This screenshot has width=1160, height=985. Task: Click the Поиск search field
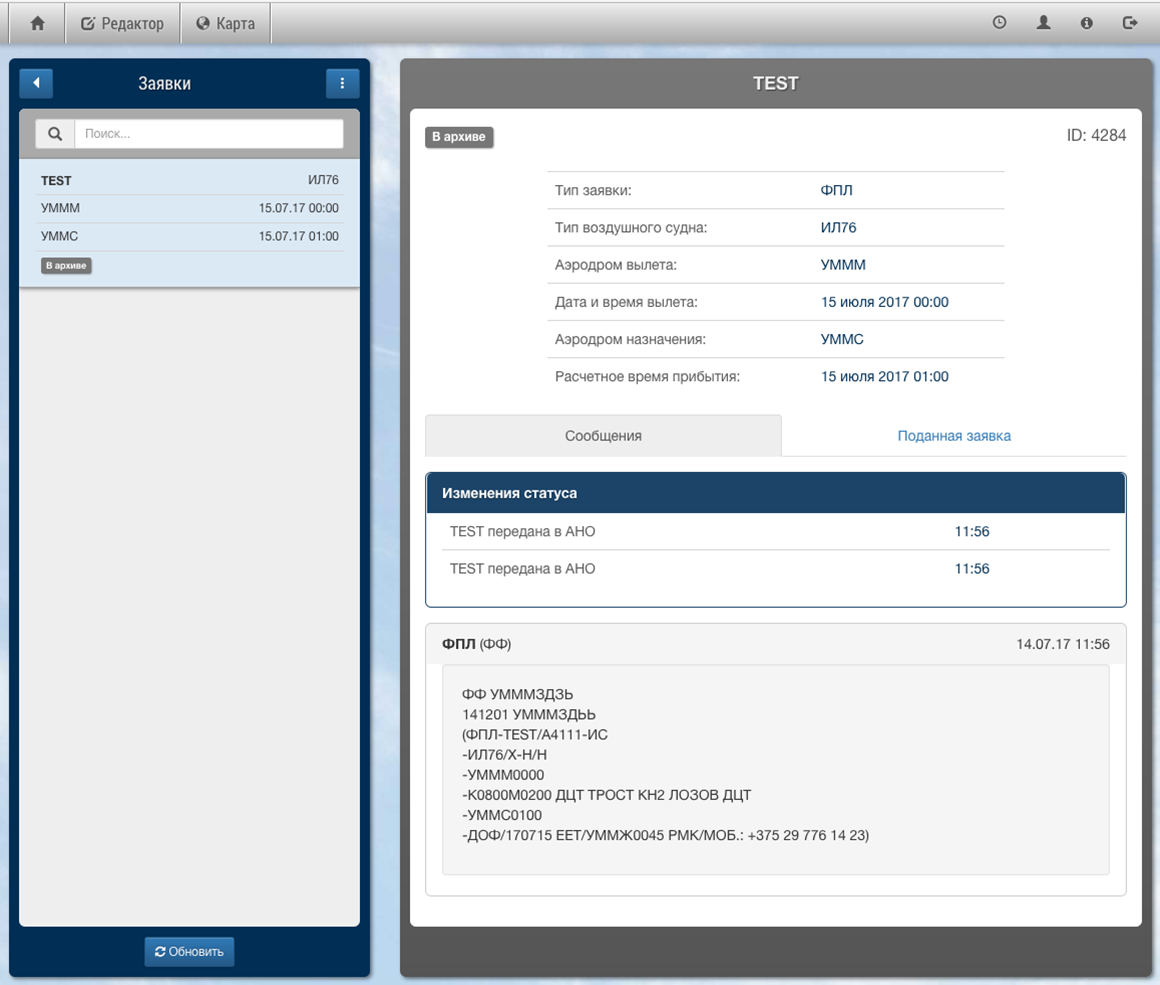pyautogui.click(x=209, y=134)
